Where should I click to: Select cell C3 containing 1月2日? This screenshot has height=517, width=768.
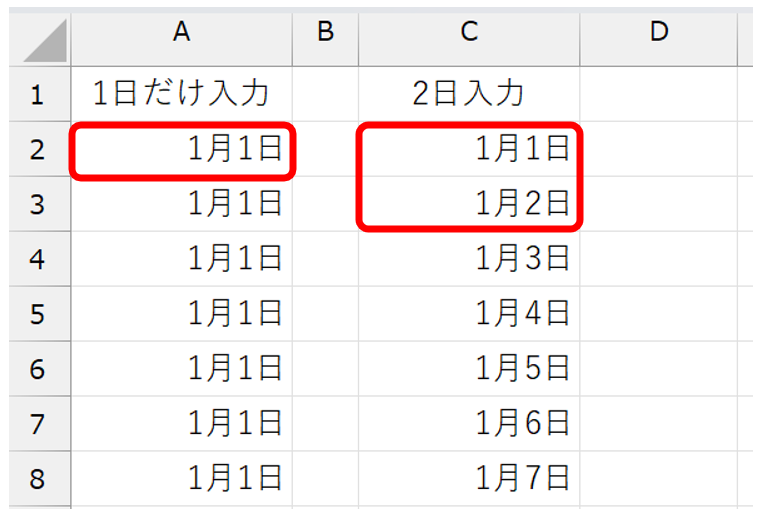(469, 205)
